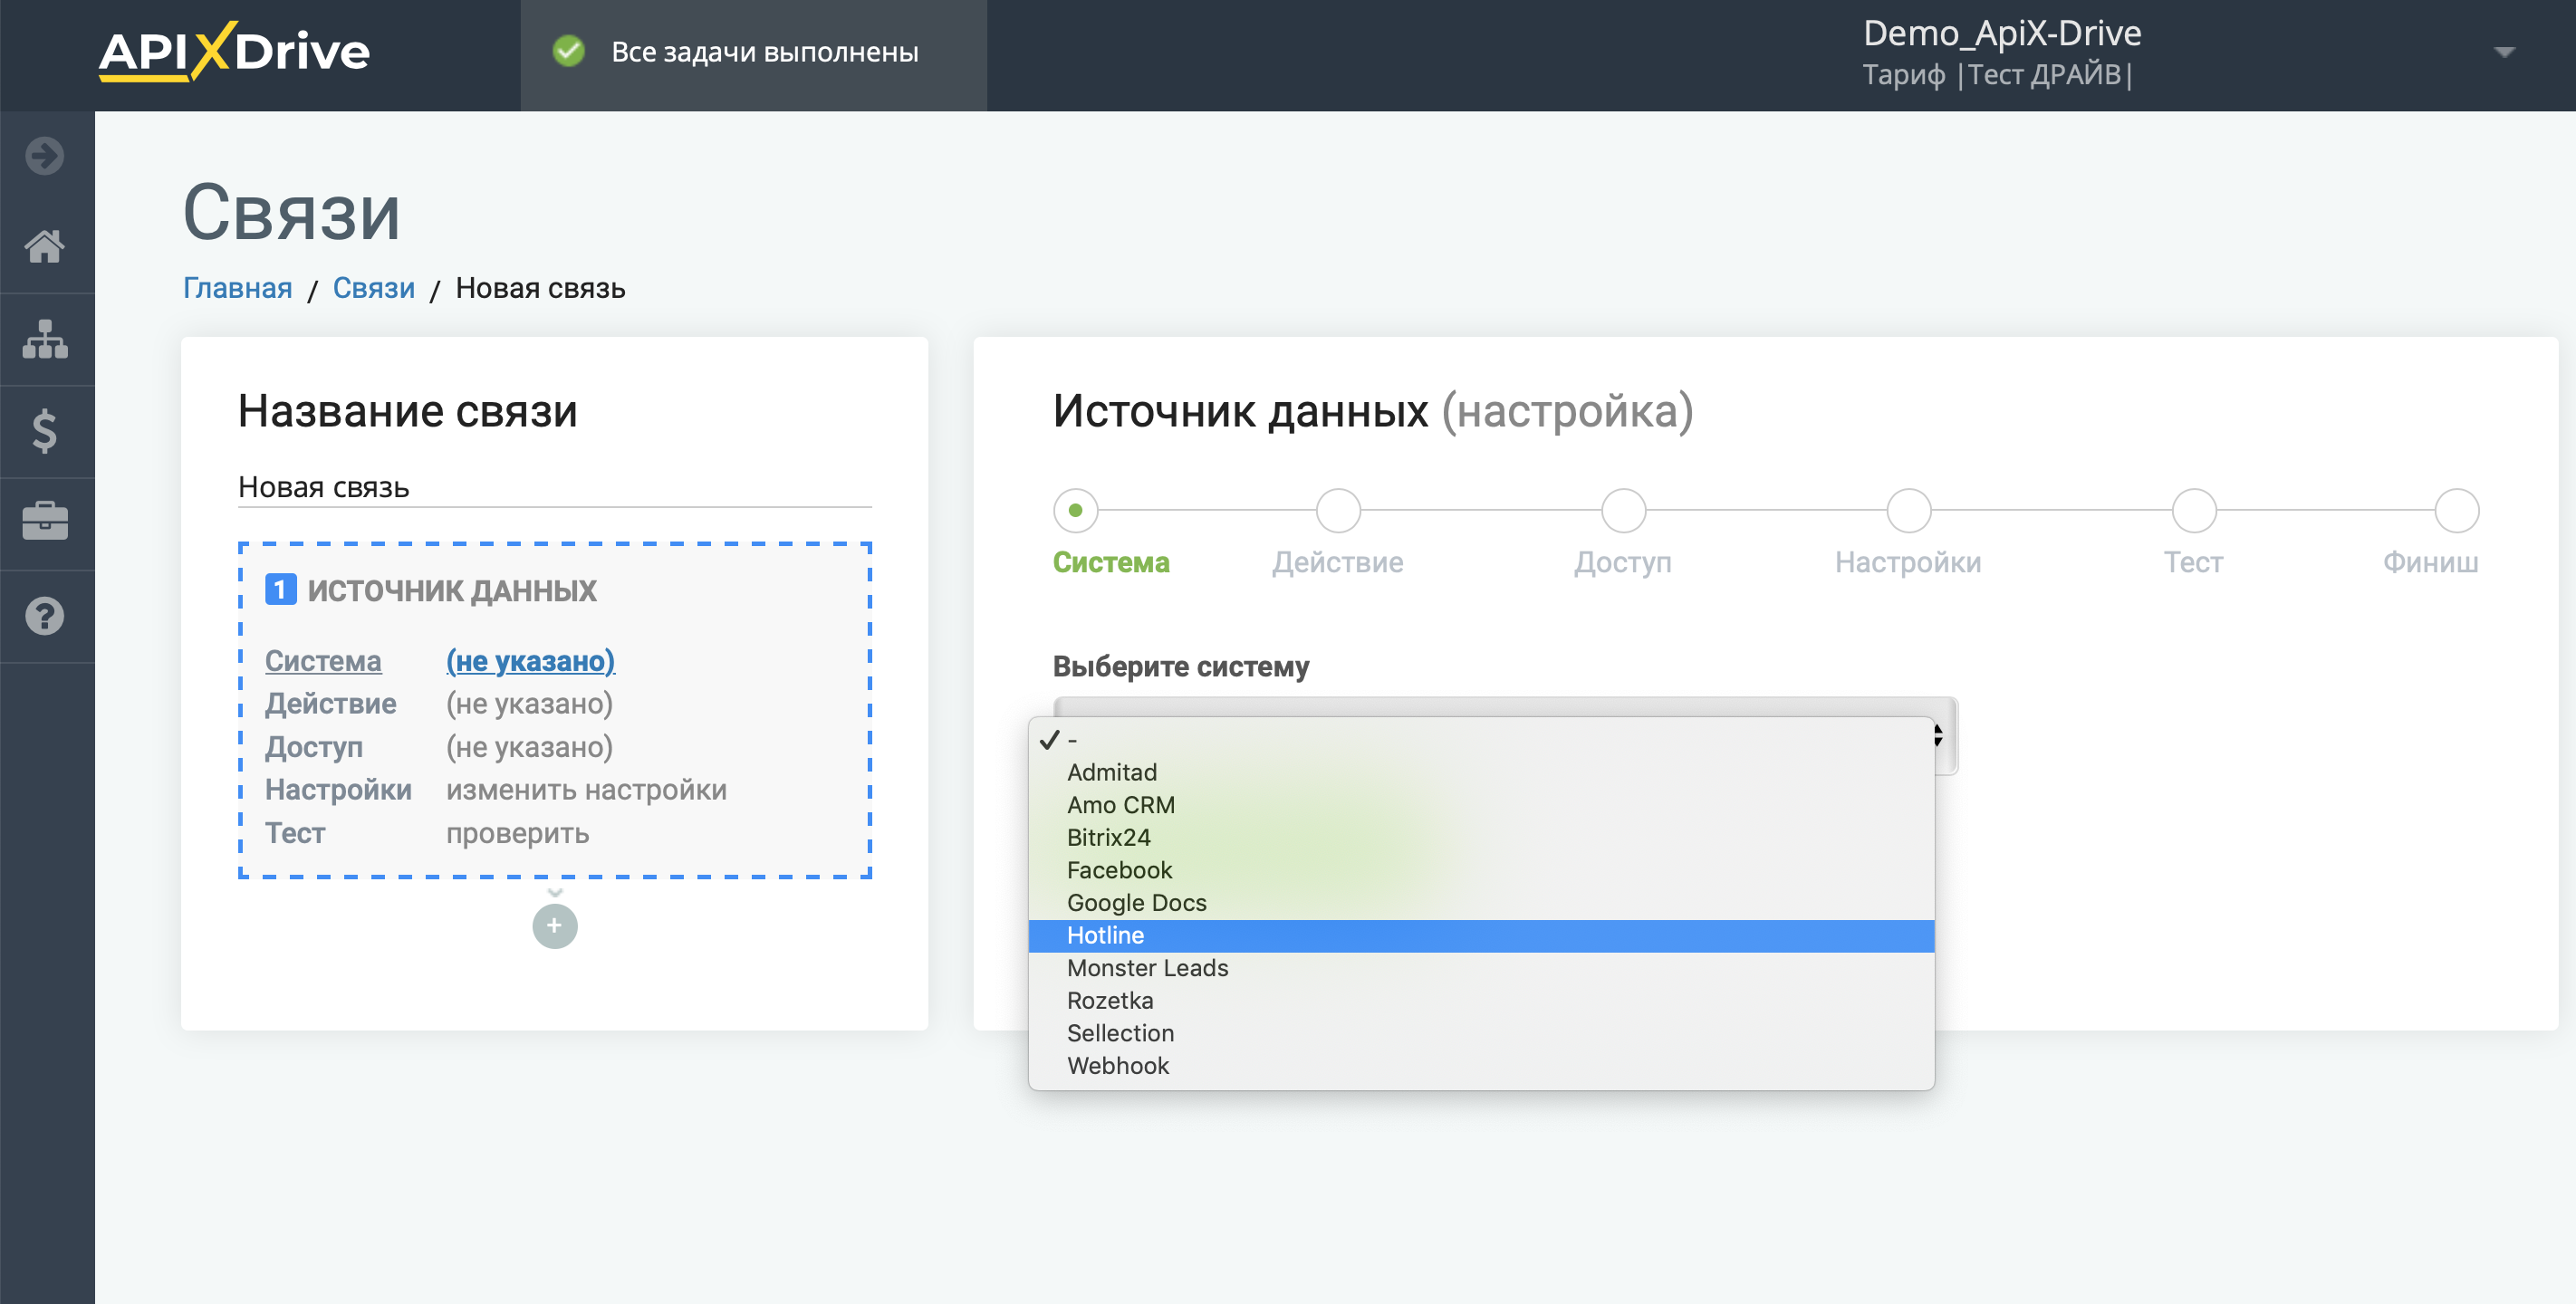Open the home icon in sidebar

[x=45, y=246]
